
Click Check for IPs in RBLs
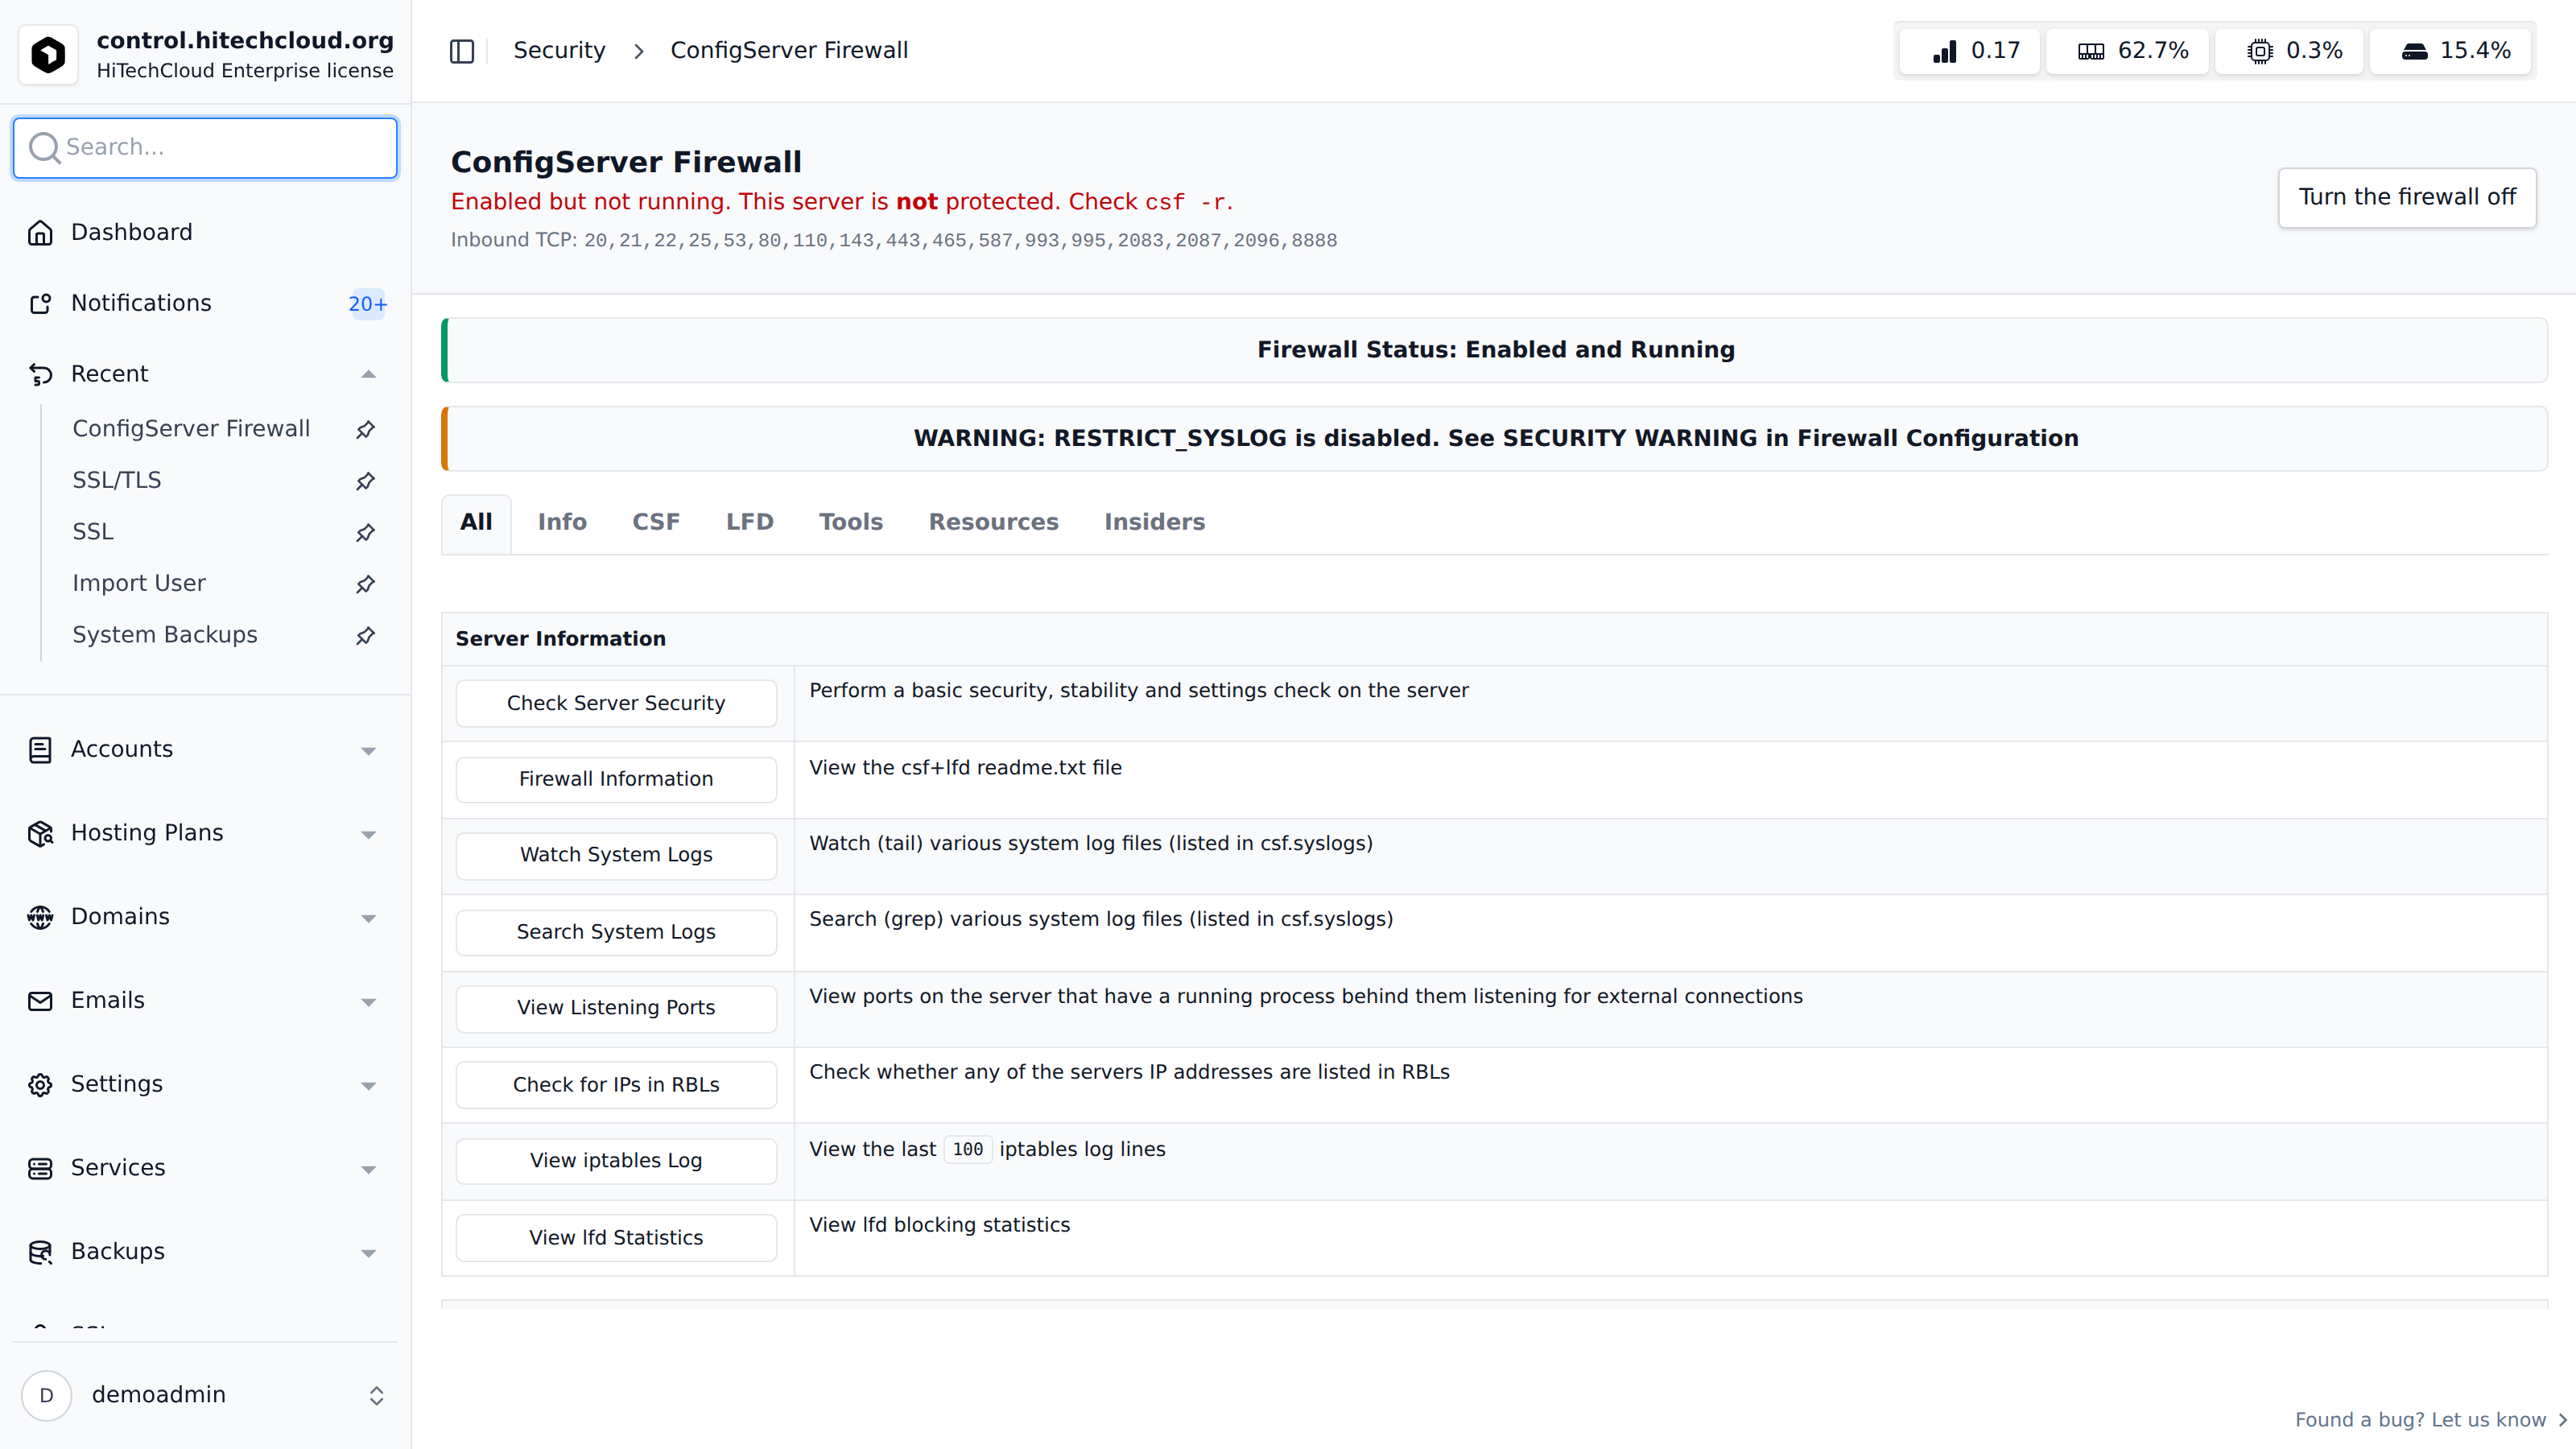click(x=616, y=1085)
